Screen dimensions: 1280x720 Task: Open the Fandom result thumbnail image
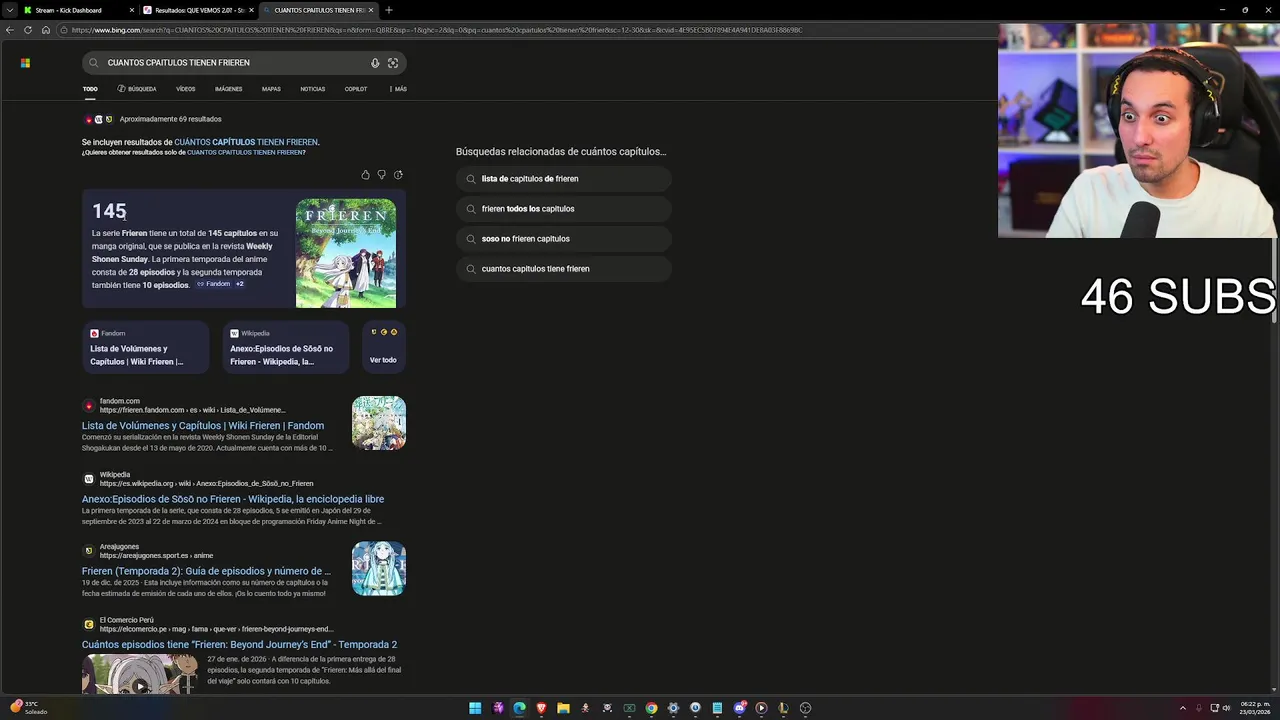pyautogui.click(x=379, y=423)
